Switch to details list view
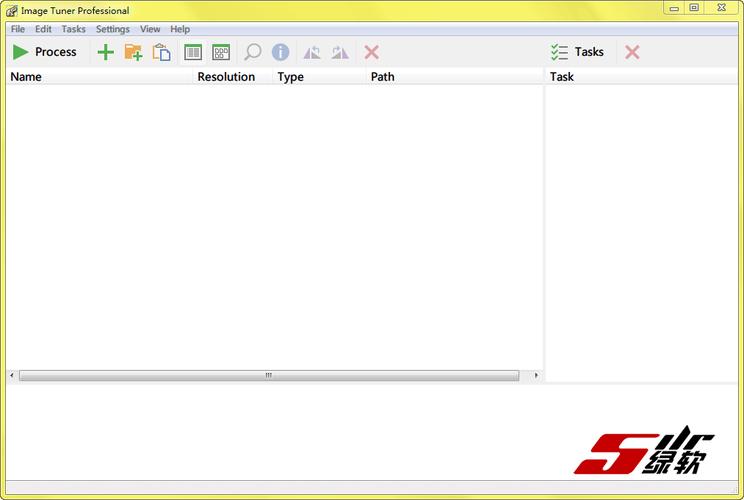Image resolution: width=744 pixels, height=500 pixels. pyautogui.click(x=193, y=52)
